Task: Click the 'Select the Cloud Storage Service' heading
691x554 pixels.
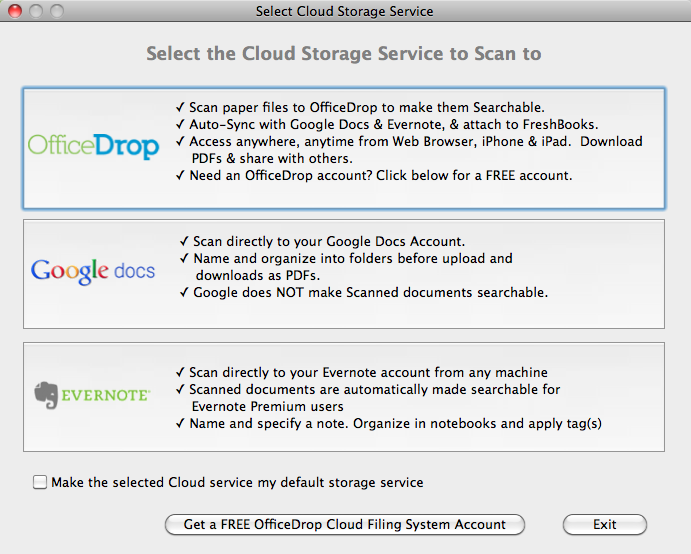Action: tap(344, 53)
